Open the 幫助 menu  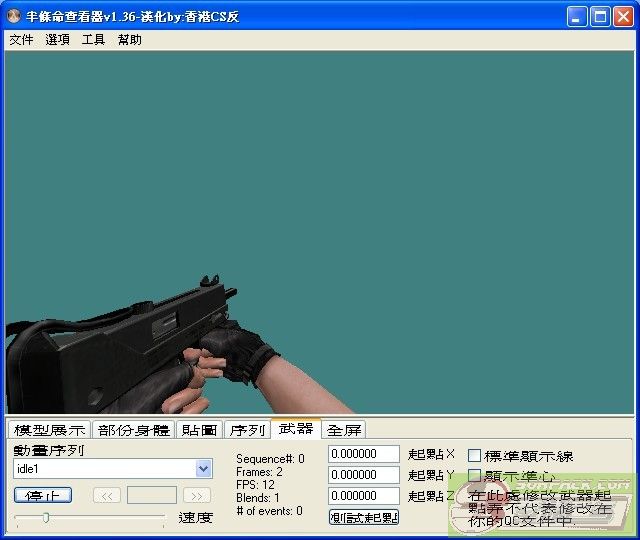tap(129, 40)
